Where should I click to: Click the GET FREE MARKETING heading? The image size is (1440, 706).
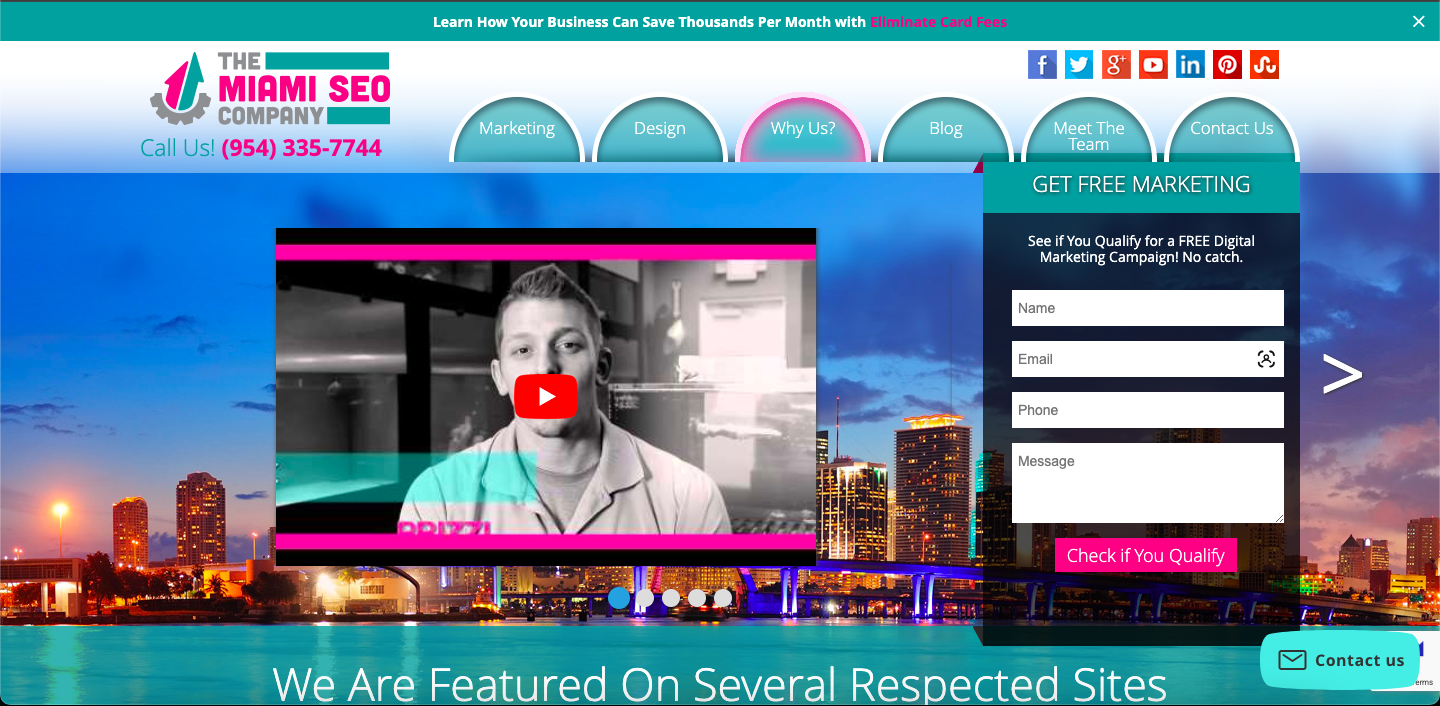(x=1141, y=184)
